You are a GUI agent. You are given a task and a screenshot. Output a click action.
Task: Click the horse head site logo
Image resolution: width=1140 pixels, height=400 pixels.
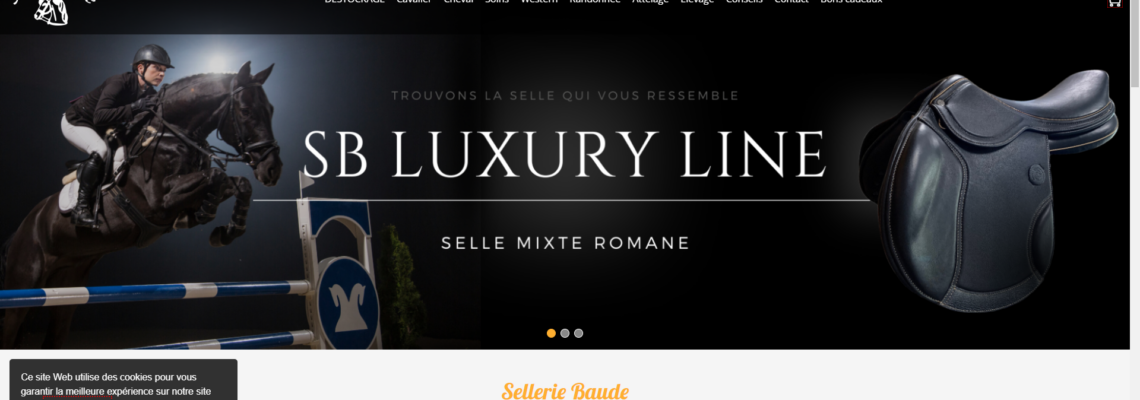coord(52,12)
